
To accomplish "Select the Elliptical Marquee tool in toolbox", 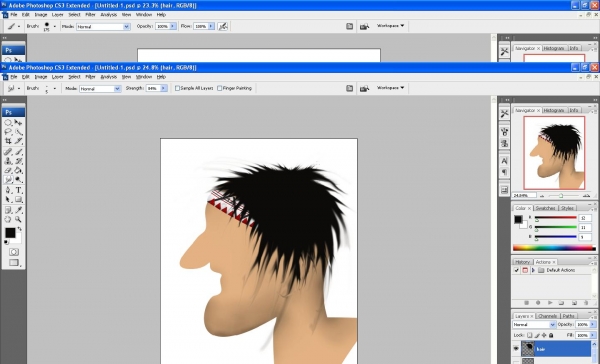I will click(8, 123).
